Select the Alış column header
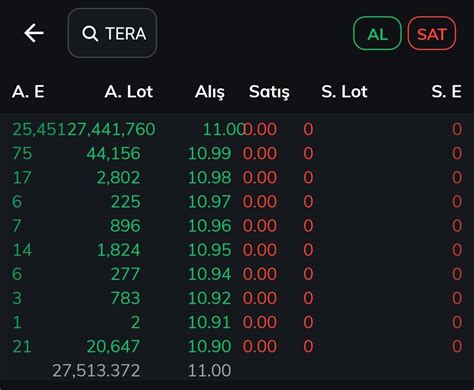Image resolution: width=474 pixels, height=390 pixels. [x=210, y=92]
